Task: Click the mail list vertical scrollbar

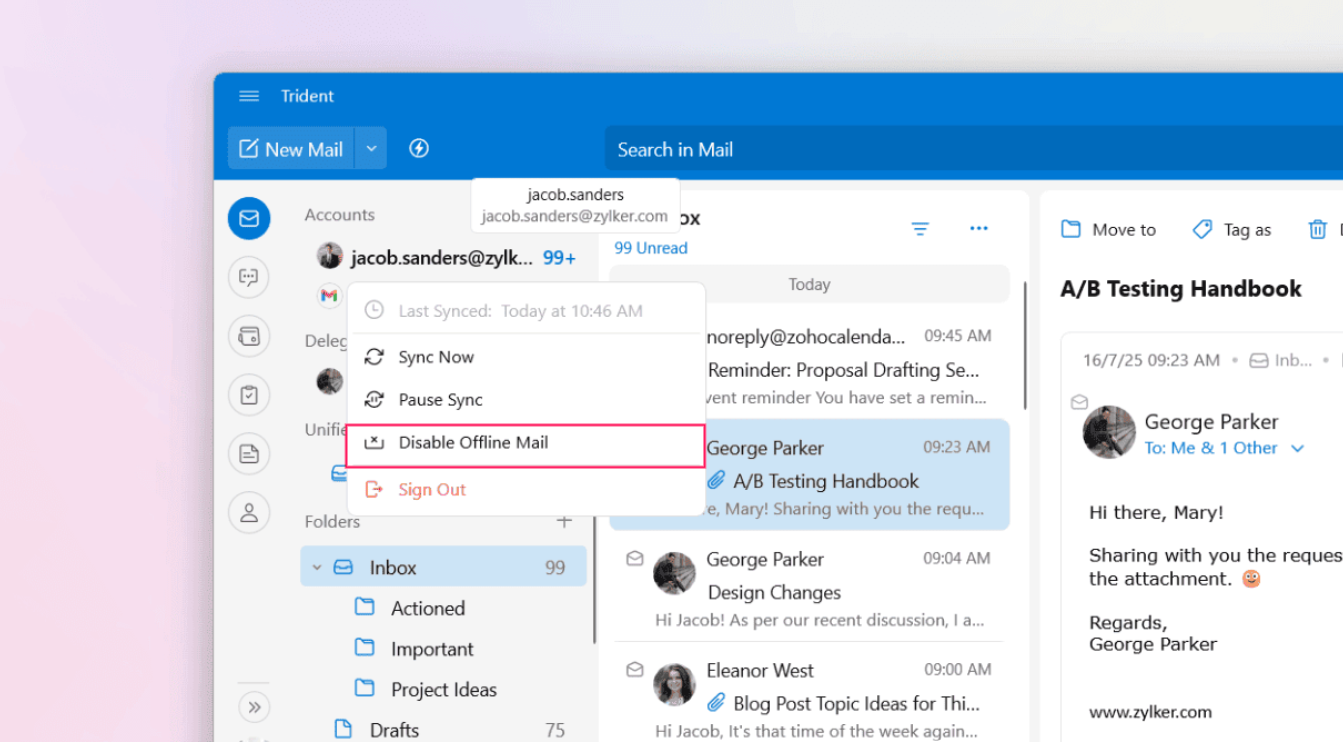Action: coord(1025,345)
